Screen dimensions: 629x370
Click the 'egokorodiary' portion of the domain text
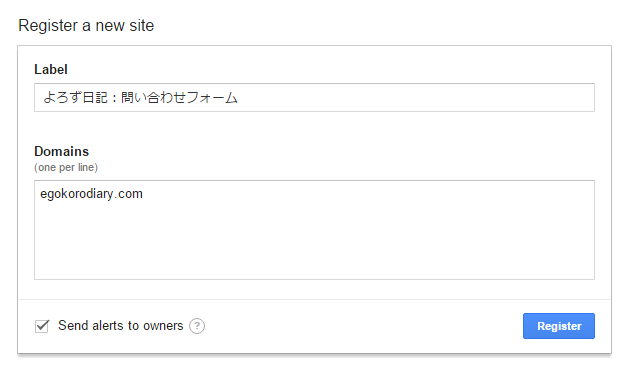point(77,194)
